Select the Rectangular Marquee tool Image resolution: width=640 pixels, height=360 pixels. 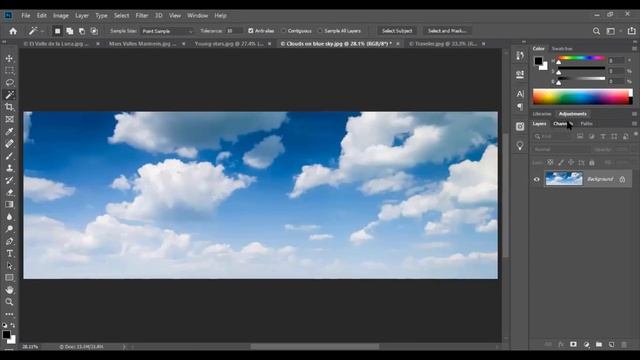point(9,71)
